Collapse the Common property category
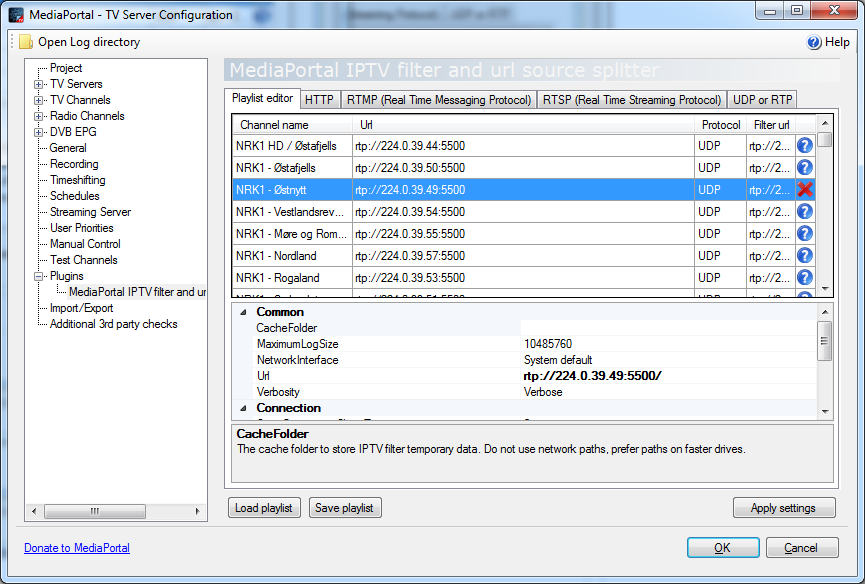This screenshot has height=584, width=865. click(243, 312)
